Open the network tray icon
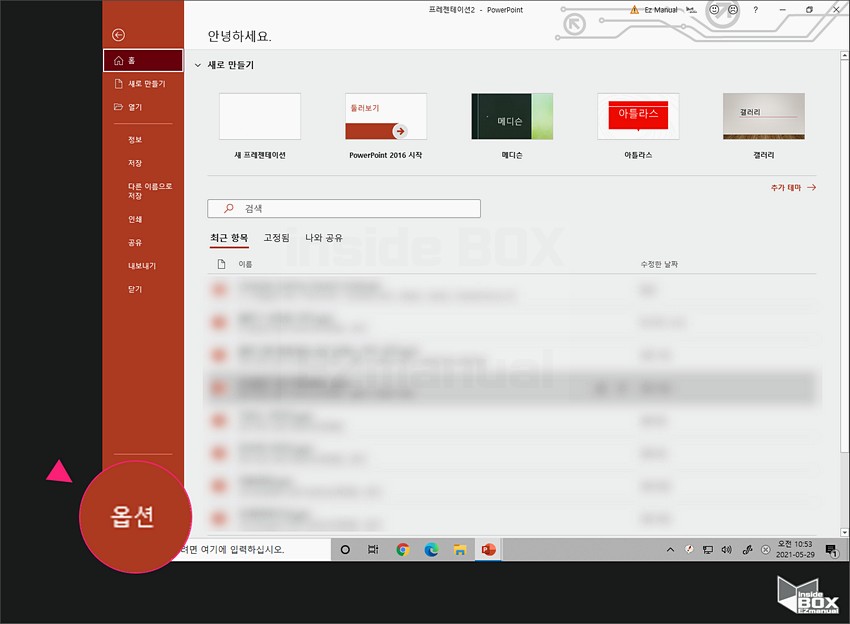Image resolution: width=850 pixels, height=624 pixels. pos(707,550)
